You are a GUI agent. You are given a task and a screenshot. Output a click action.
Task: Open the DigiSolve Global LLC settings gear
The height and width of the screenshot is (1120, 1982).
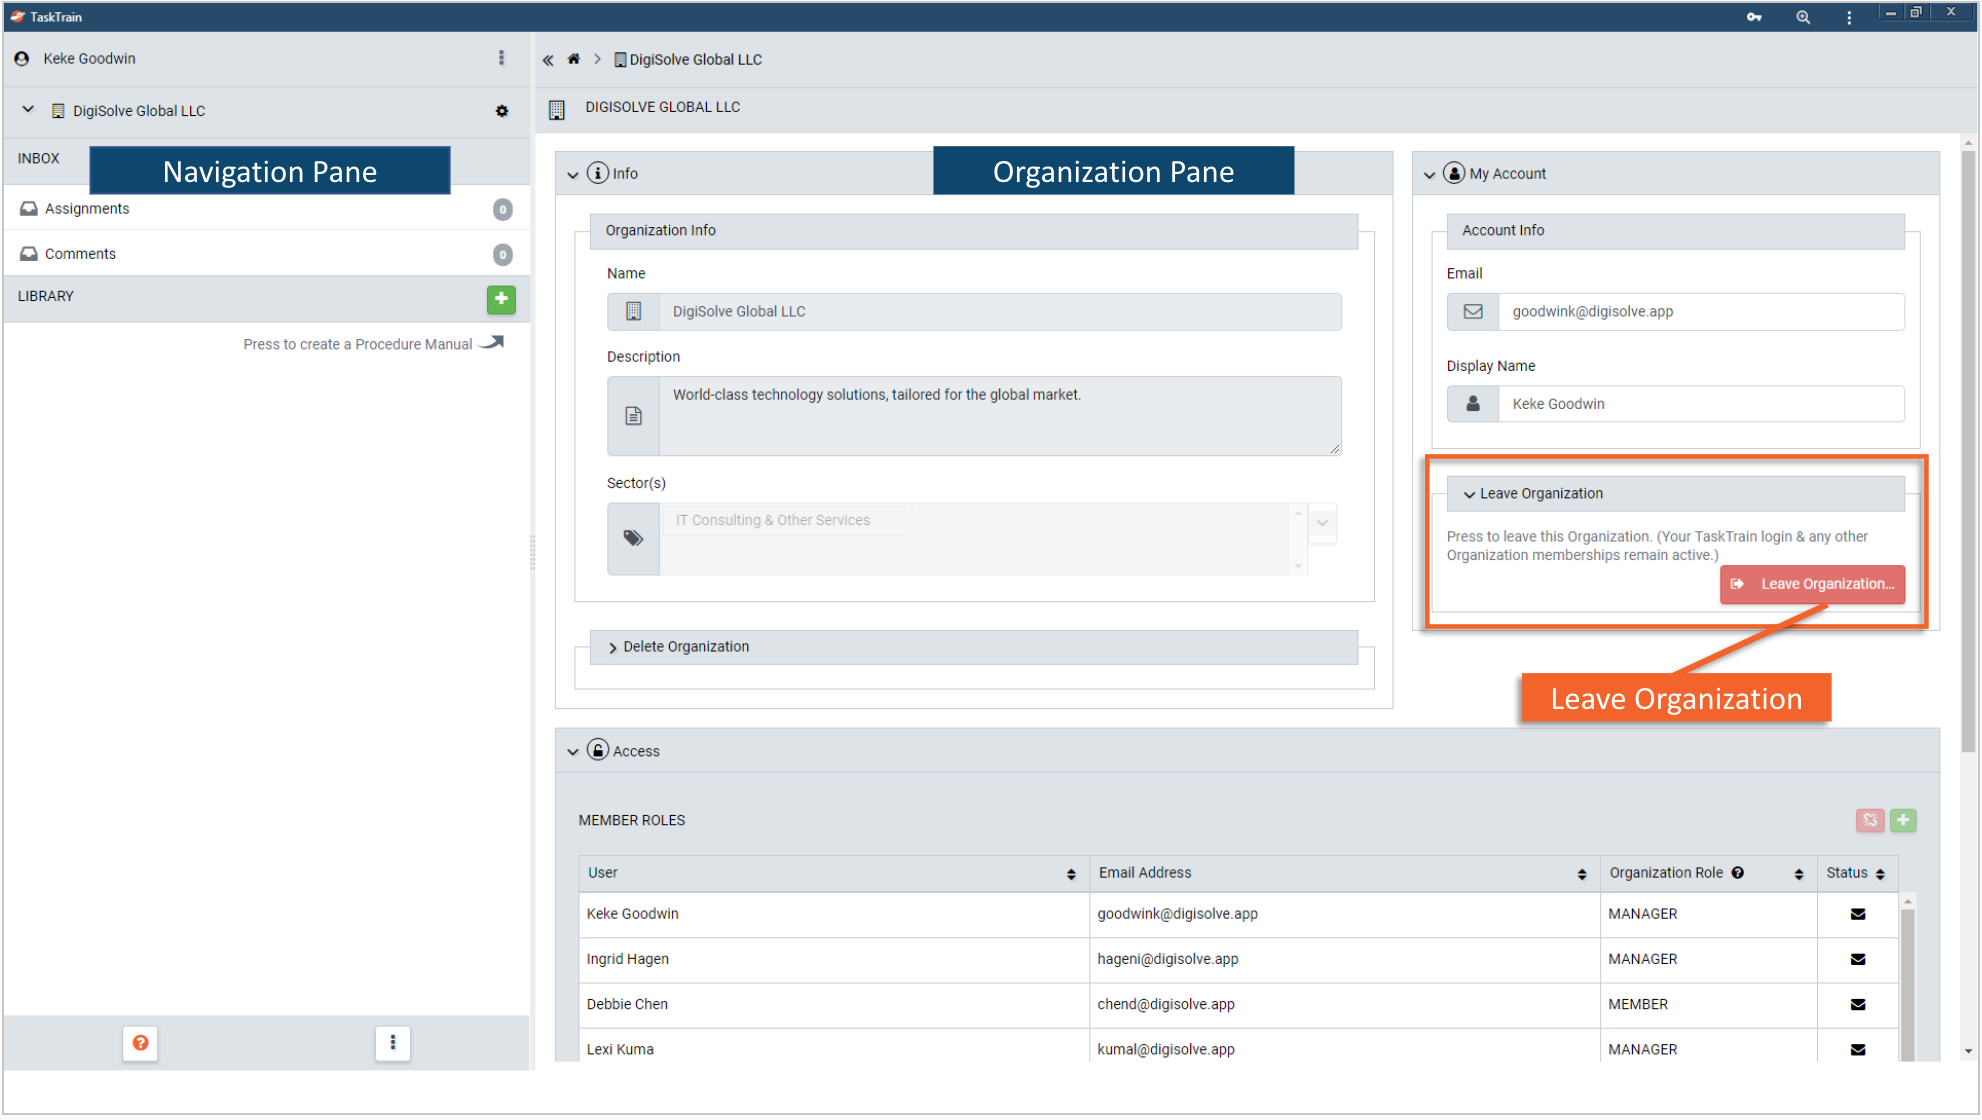(x=502, y=111)
